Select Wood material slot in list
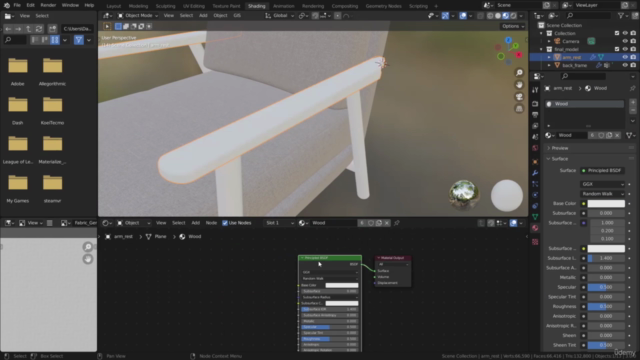 click(x=584, y=104)
